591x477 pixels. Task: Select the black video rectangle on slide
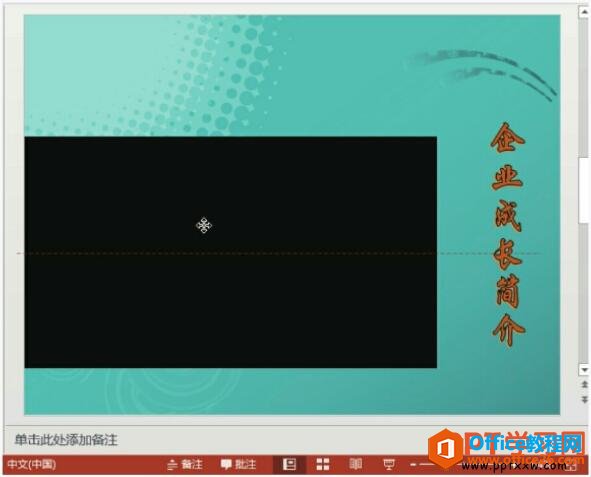click(231, 252)
